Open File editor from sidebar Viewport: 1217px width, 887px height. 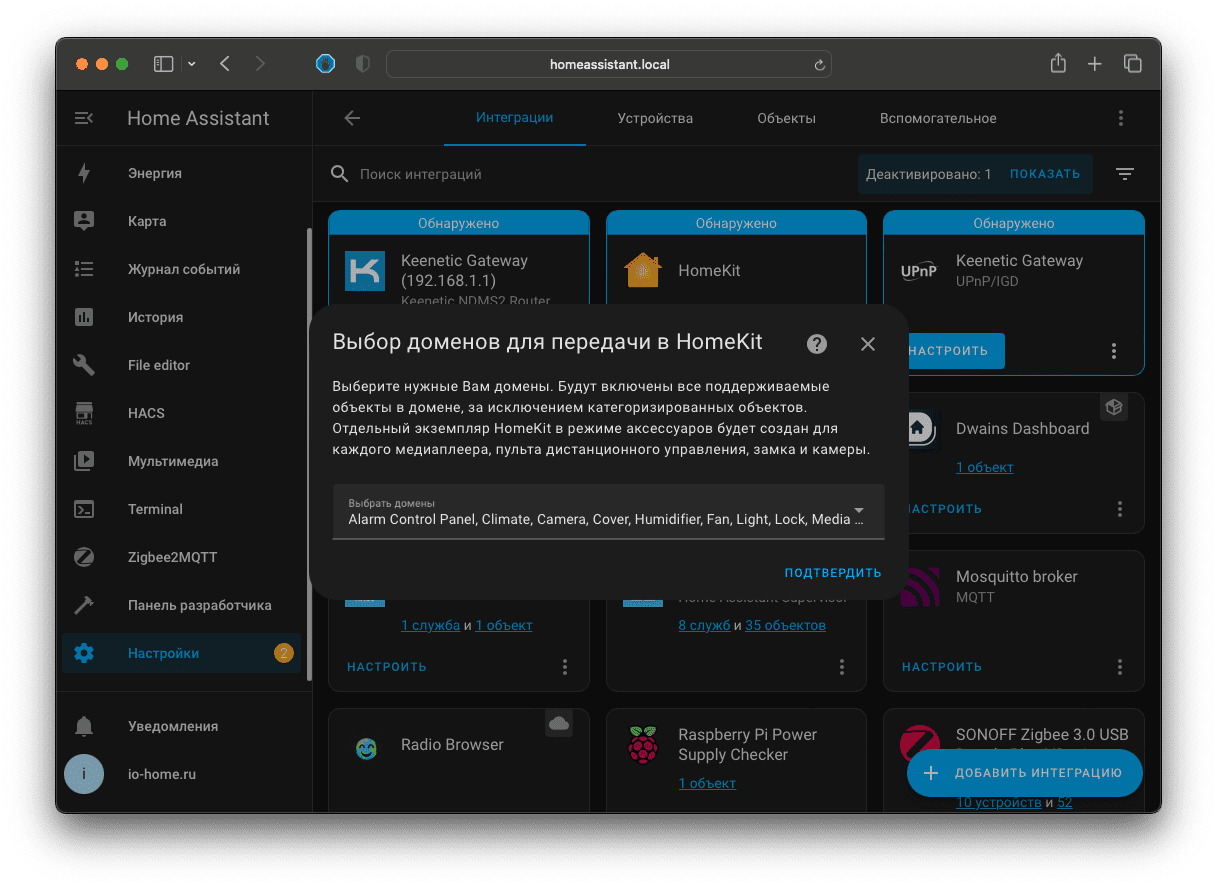click(x=181, y=365)
